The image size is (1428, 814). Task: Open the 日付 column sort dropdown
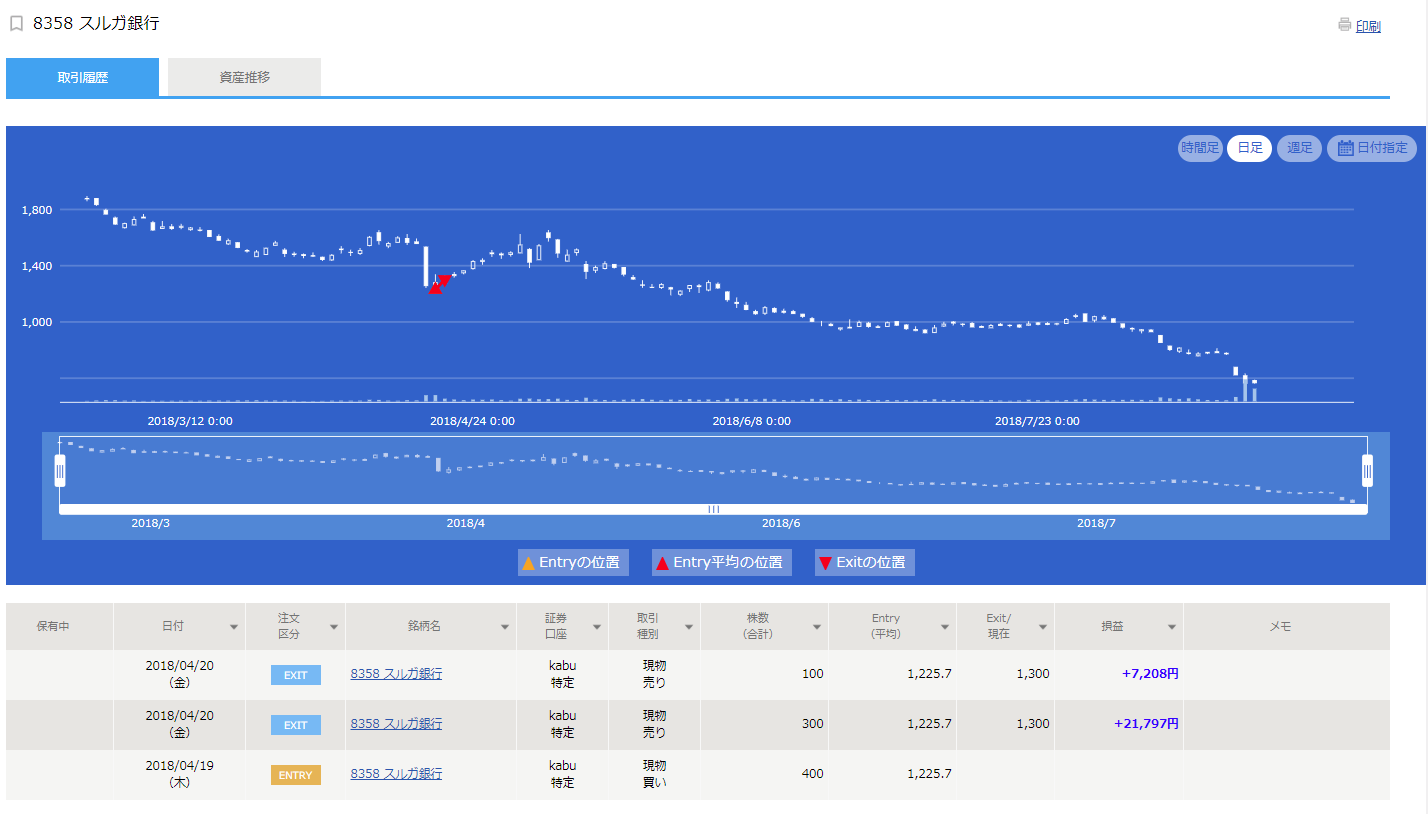[234, 627]
